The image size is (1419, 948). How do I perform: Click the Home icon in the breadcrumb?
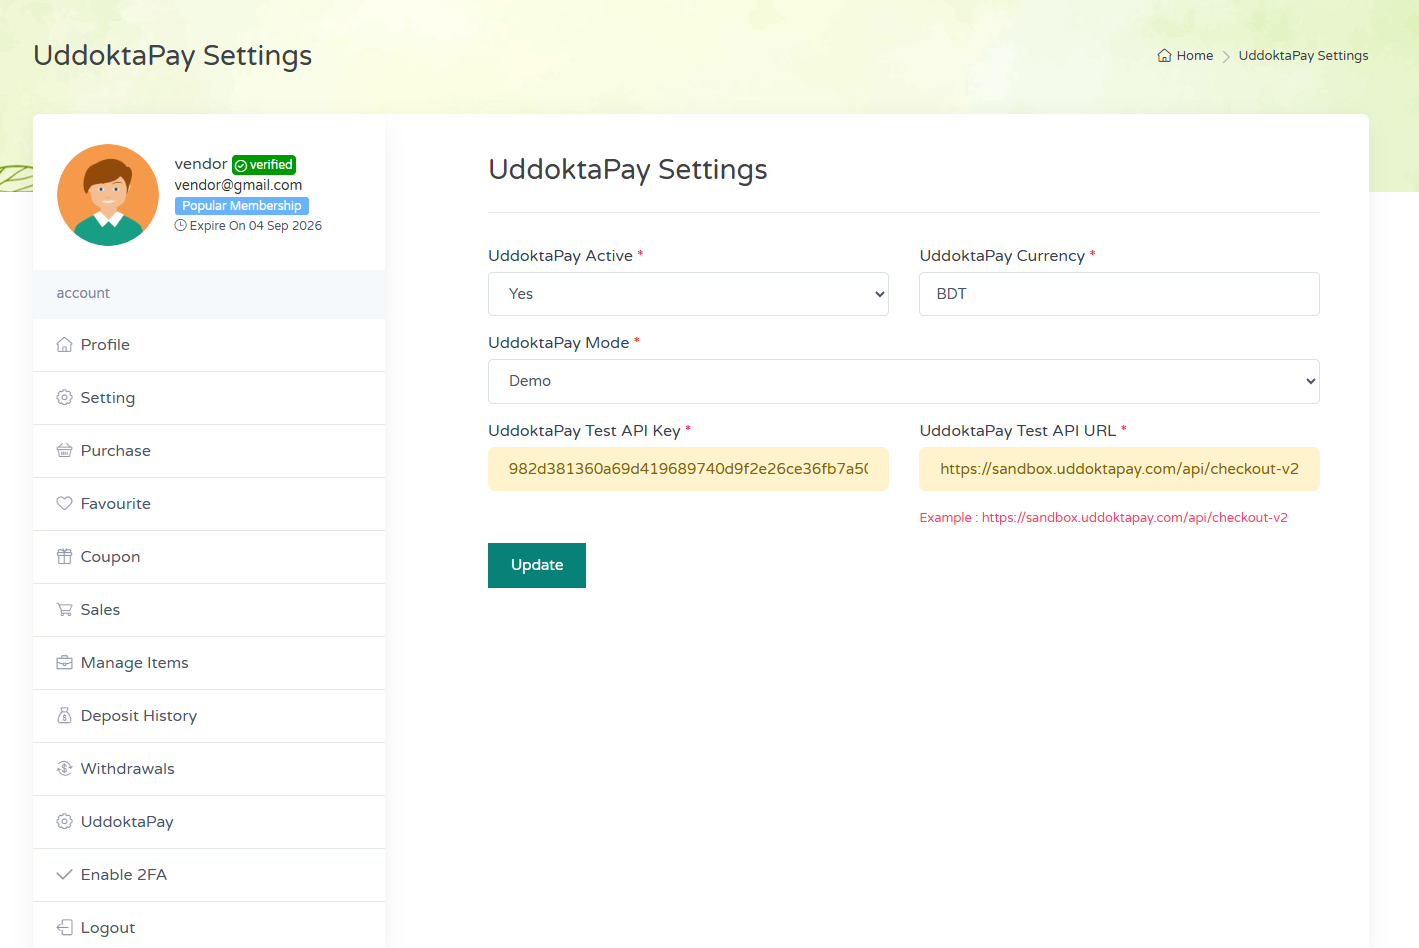pyautogui.click(x=1162, y=55)
